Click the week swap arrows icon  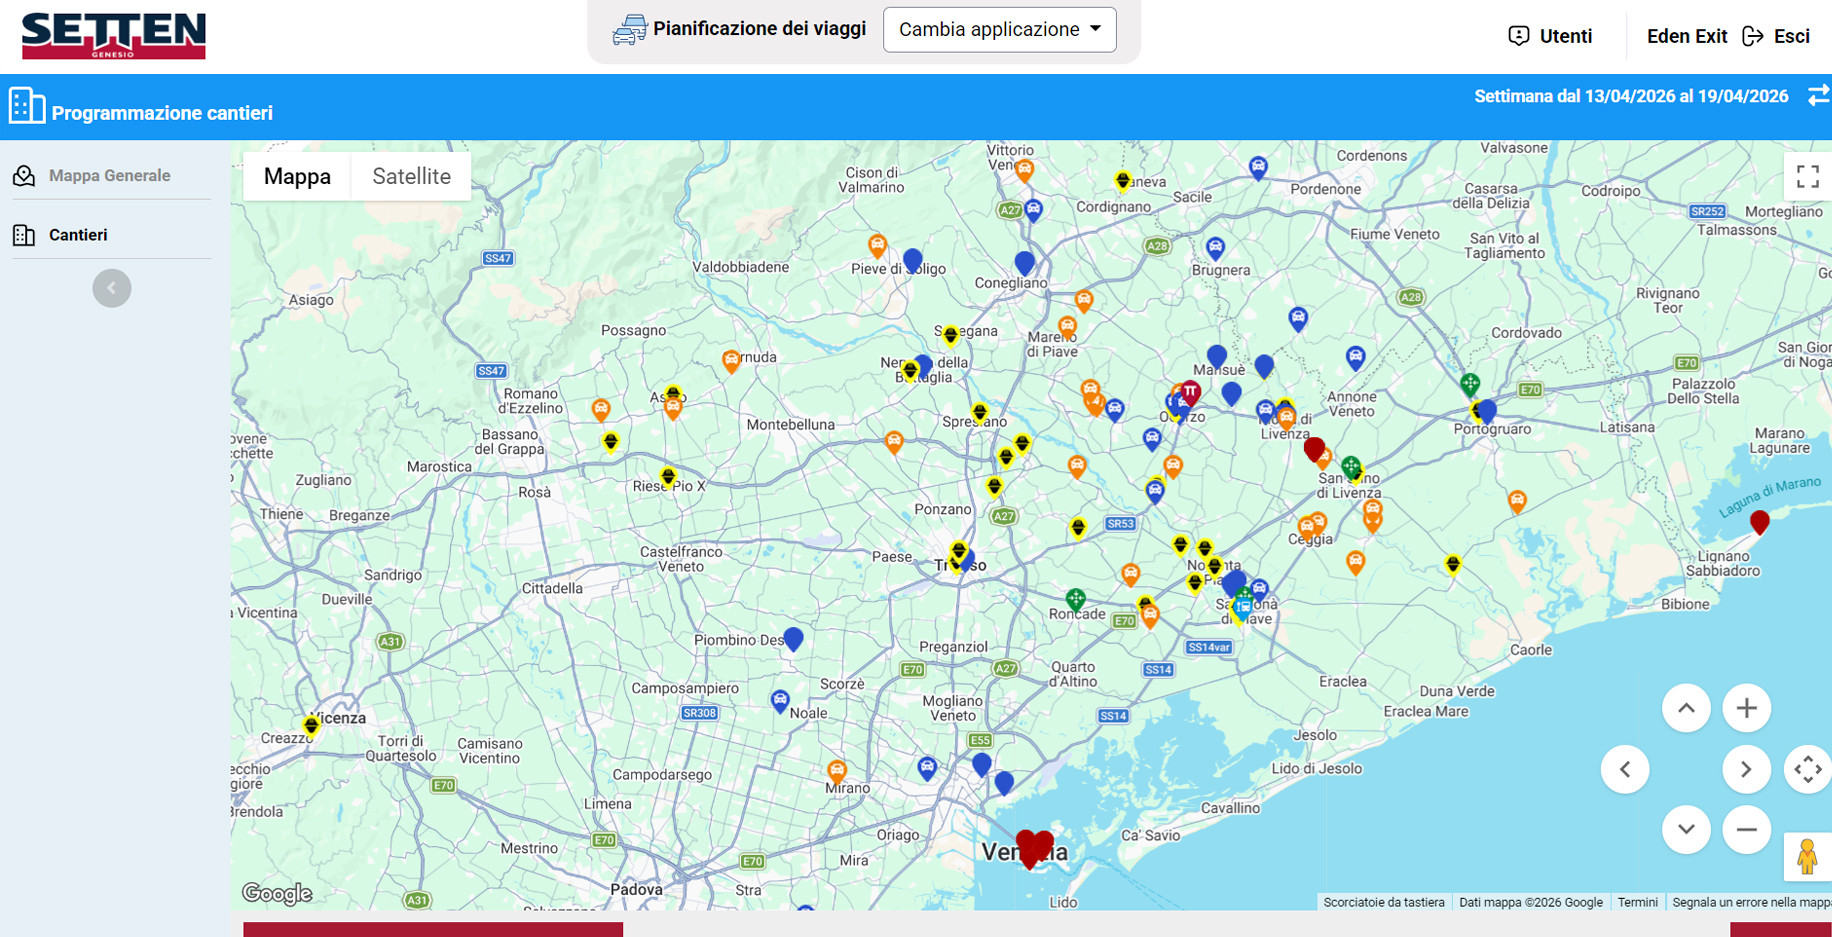[1818, 96]
